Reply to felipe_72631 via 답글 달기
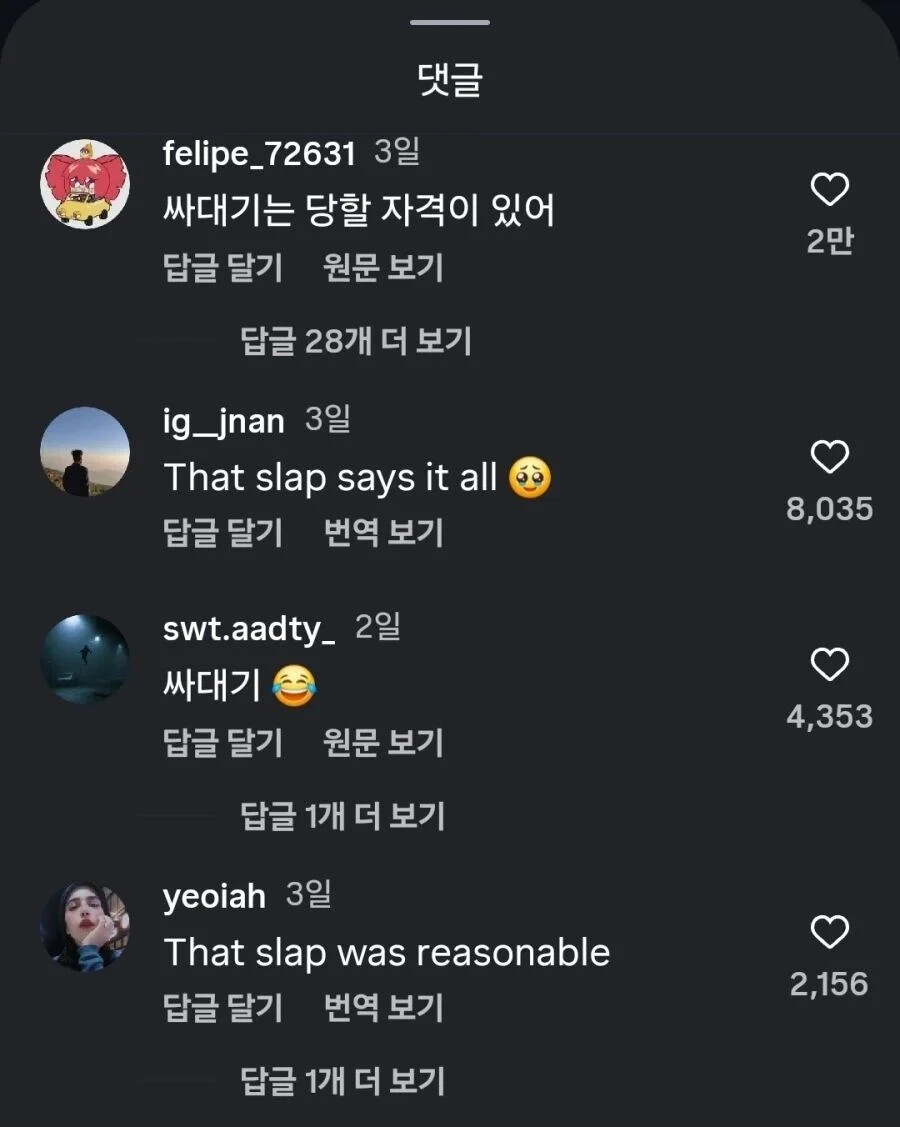This screenshot has width=900, height=1127. pos(223,268)
